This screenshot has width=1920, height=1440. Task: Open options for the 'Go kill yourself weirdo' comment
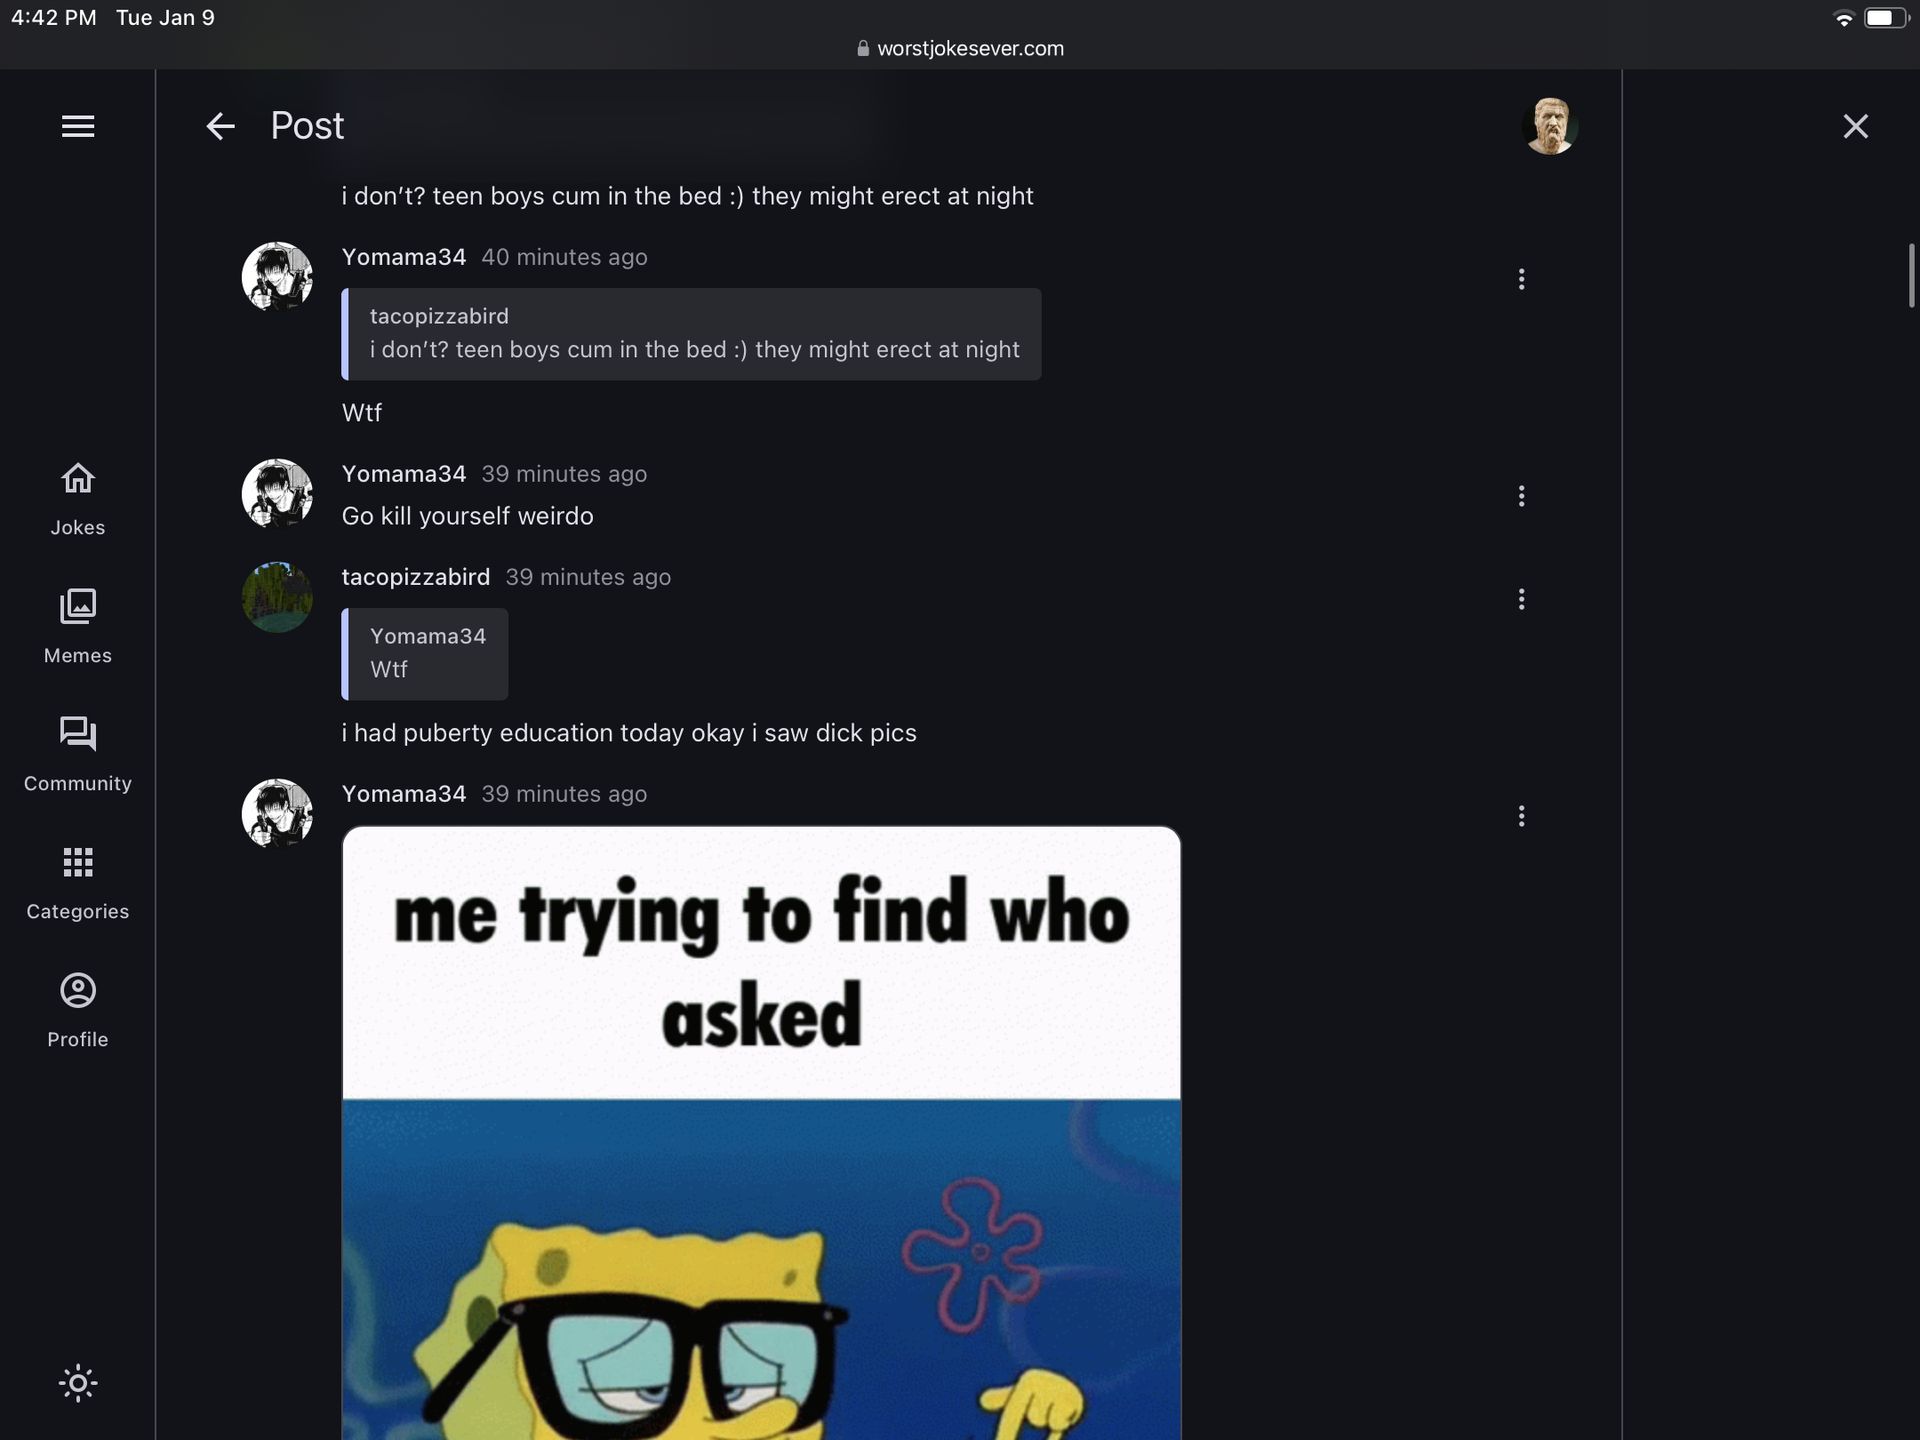pyautogui.click(x=1521, y=496)
